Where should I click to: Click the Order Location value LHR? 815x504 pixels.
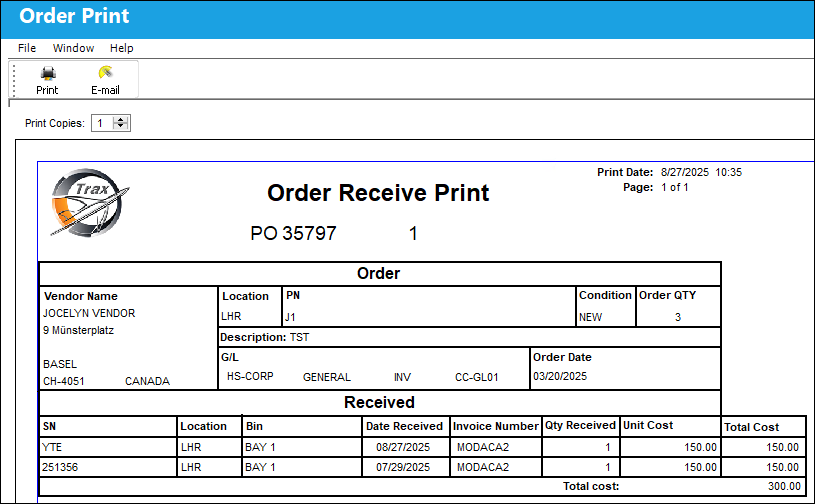click(231, 316)
